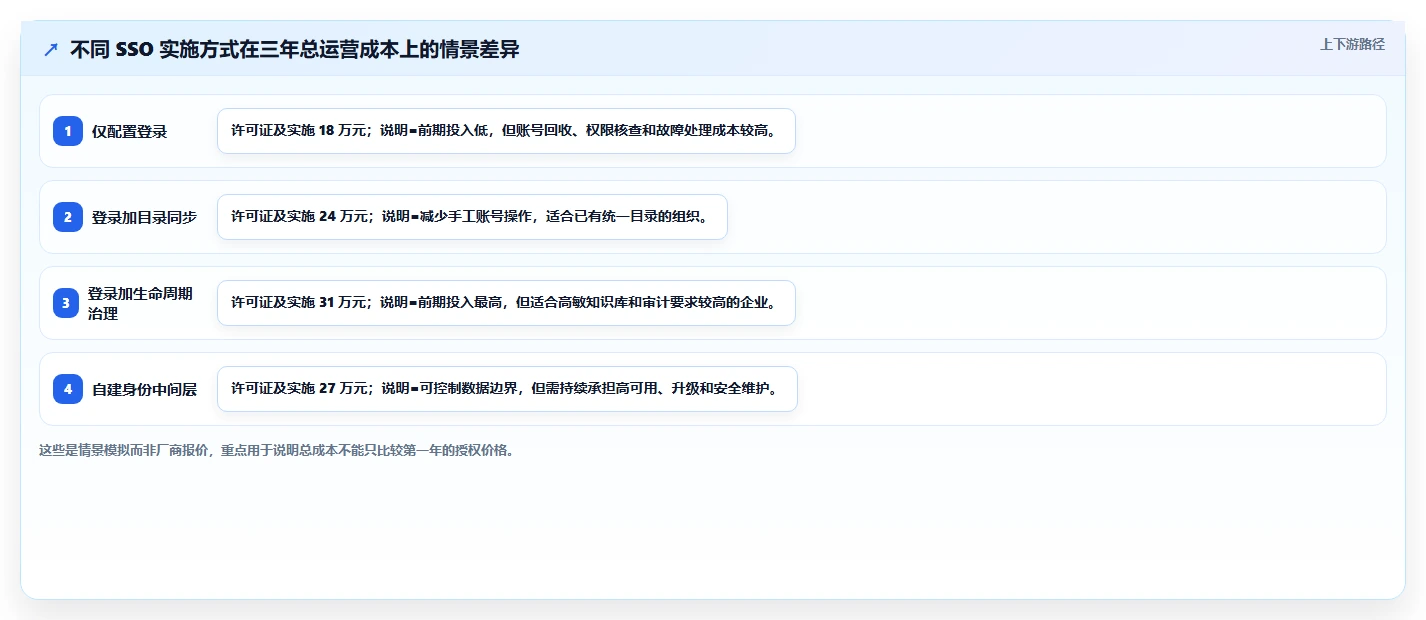Click the number 3 step badge
The height and width of the screenshot is (620, 1426).
click(66, 303)
